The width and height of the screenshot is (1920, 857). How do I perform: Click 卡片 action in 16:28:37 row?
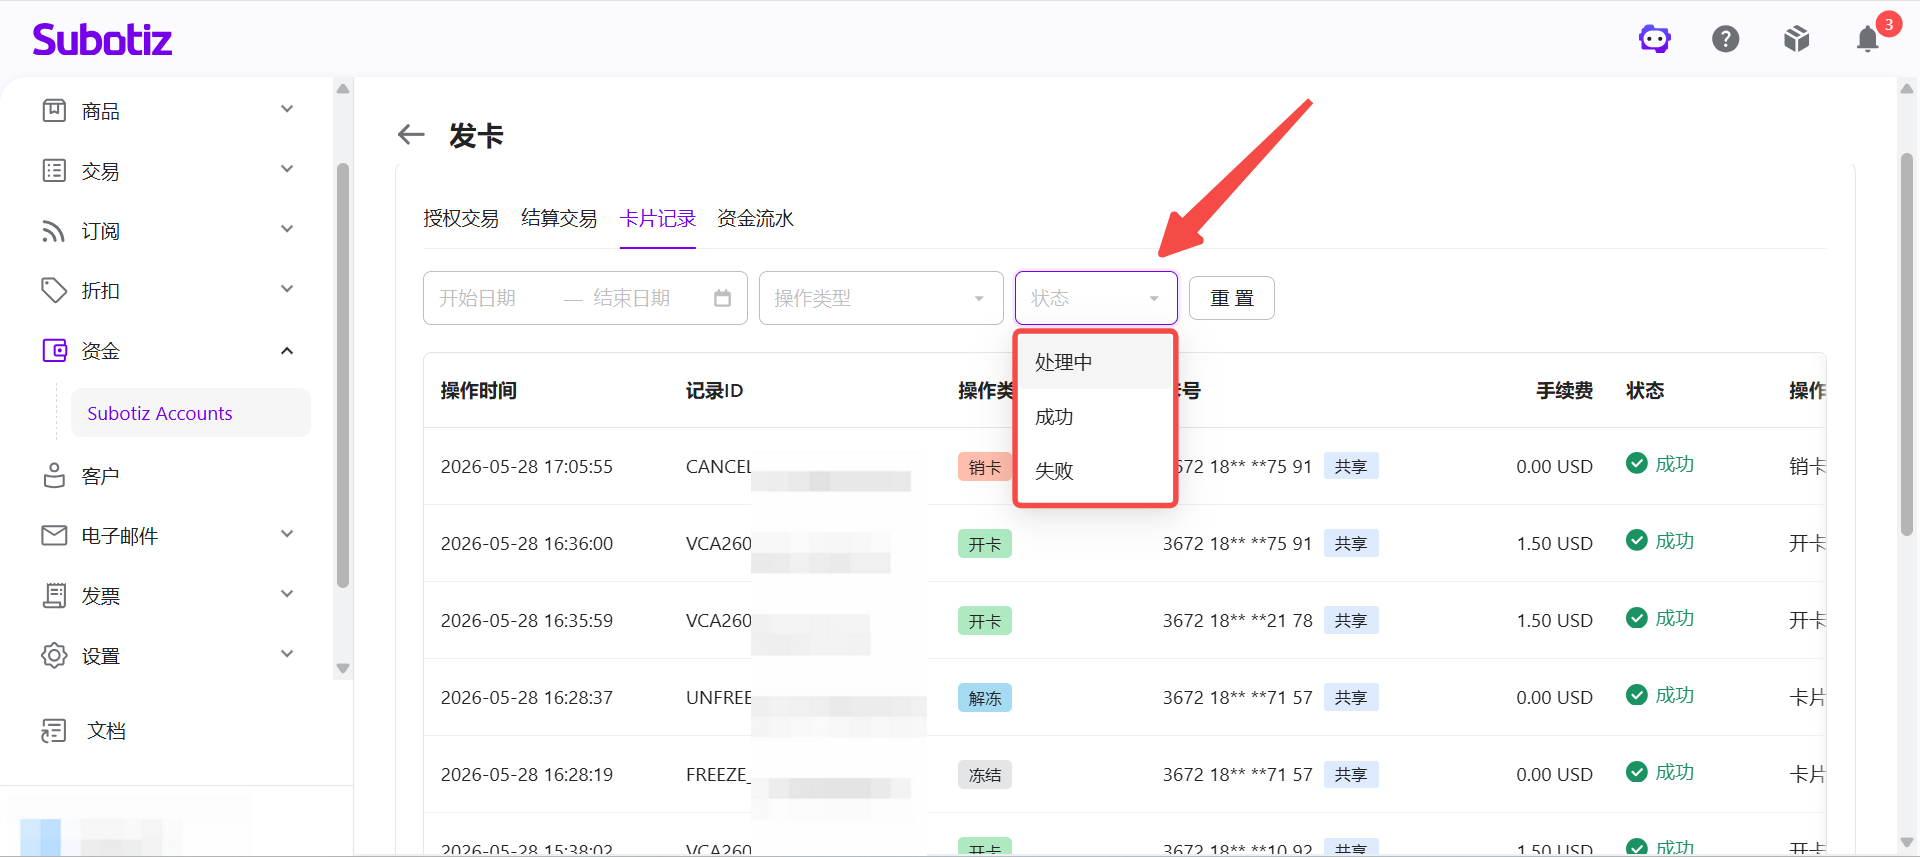(1806, 697)
